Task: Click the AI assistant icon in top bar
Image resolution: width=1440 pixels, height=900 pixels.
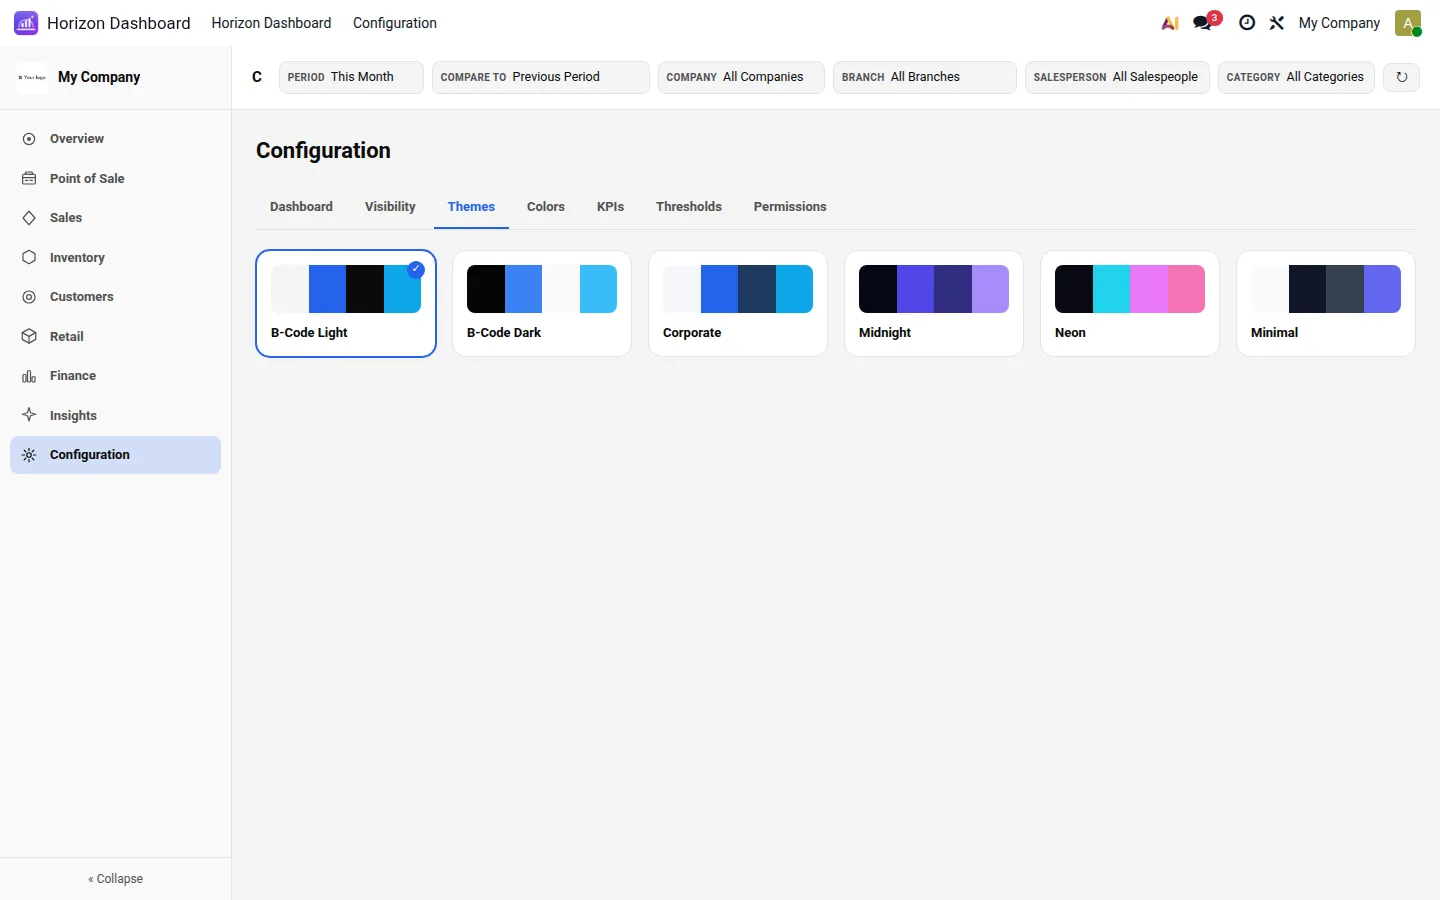Action: pos(1169,23)
